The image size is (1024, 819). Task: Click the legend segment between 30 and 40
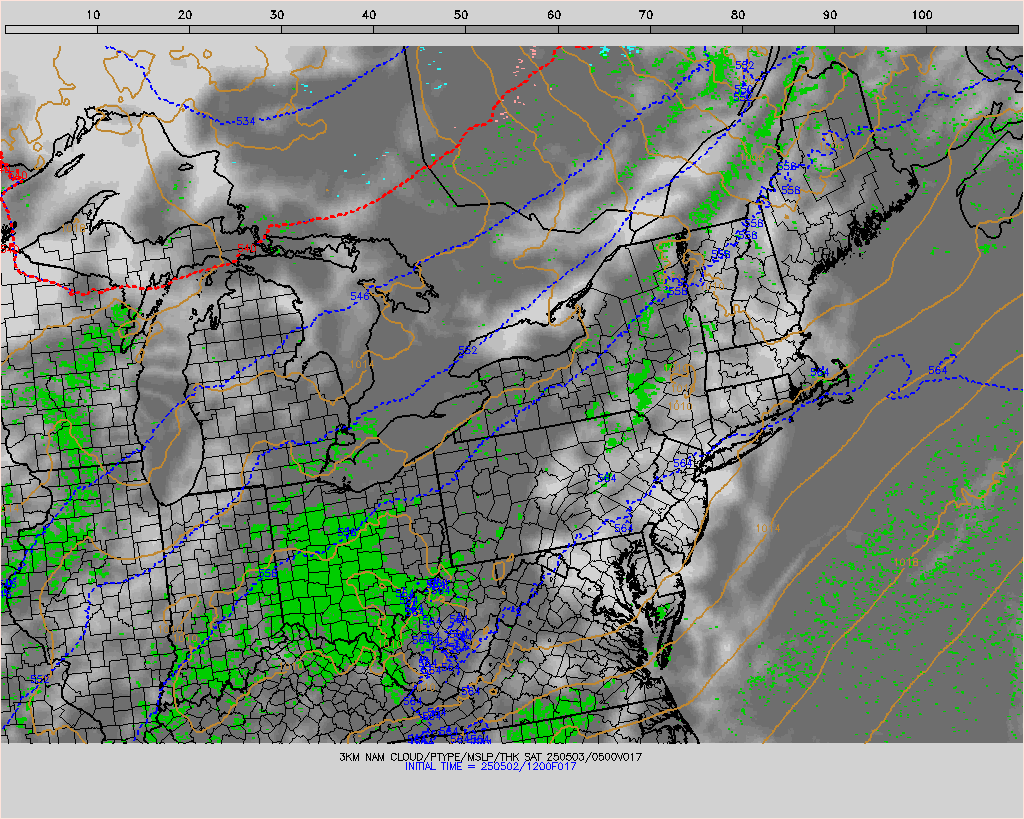pos(327,29)
